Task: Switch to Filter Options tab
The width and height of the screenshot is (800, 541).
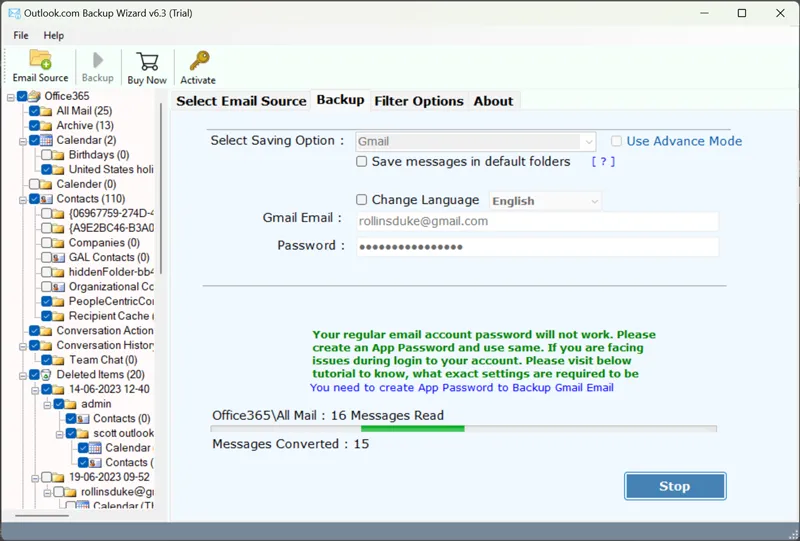Action: tap(419, 101)
